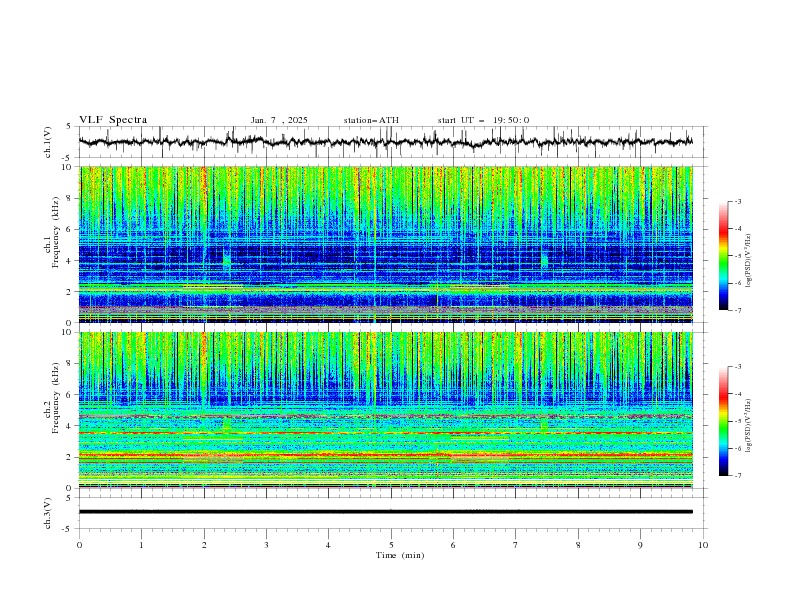Click the ch.2 colorbar "log(PSD)(V²/Hz)" label
792x612 pixels.
(748, 426)
